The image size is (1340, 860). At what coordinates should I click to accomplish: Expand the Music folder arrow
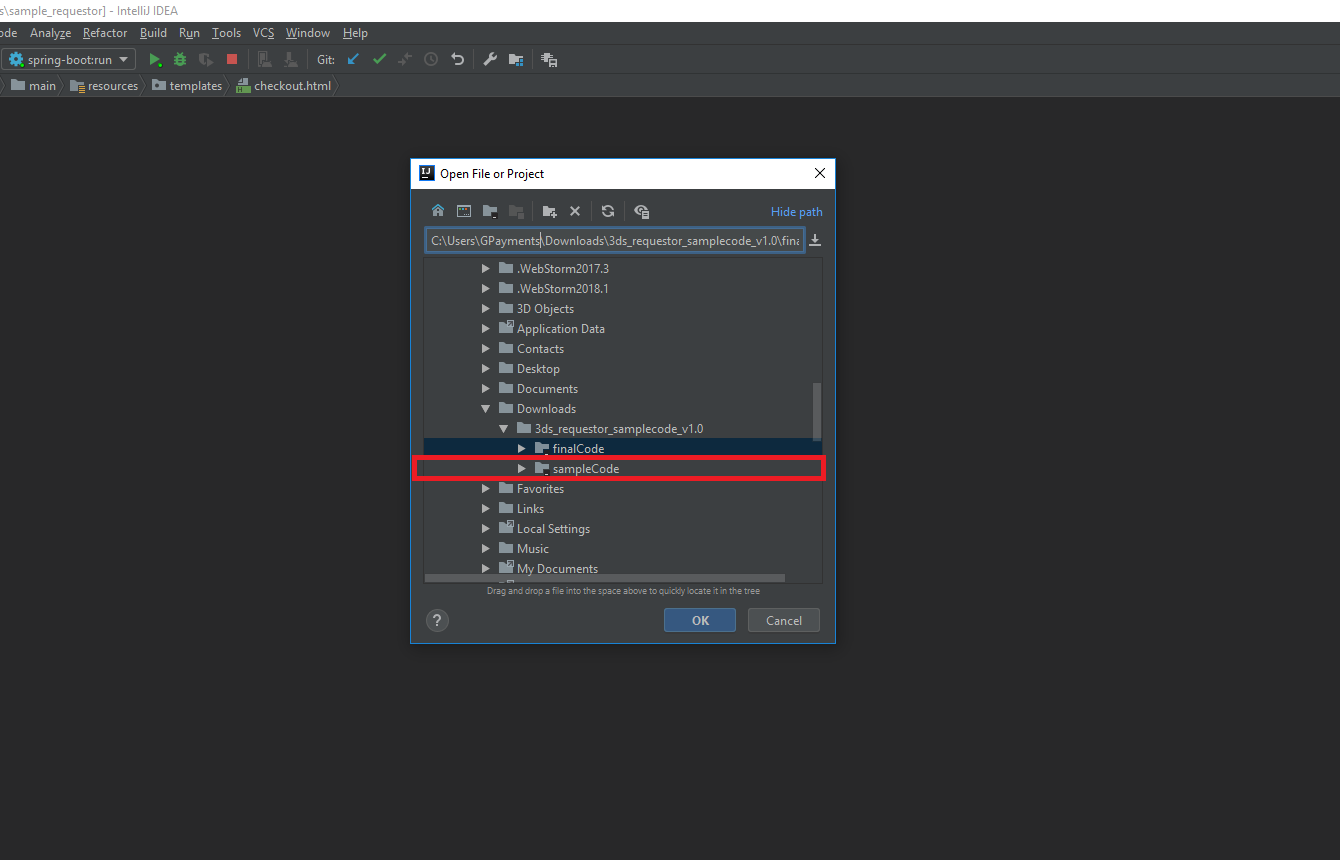click(x=486, y=549)
